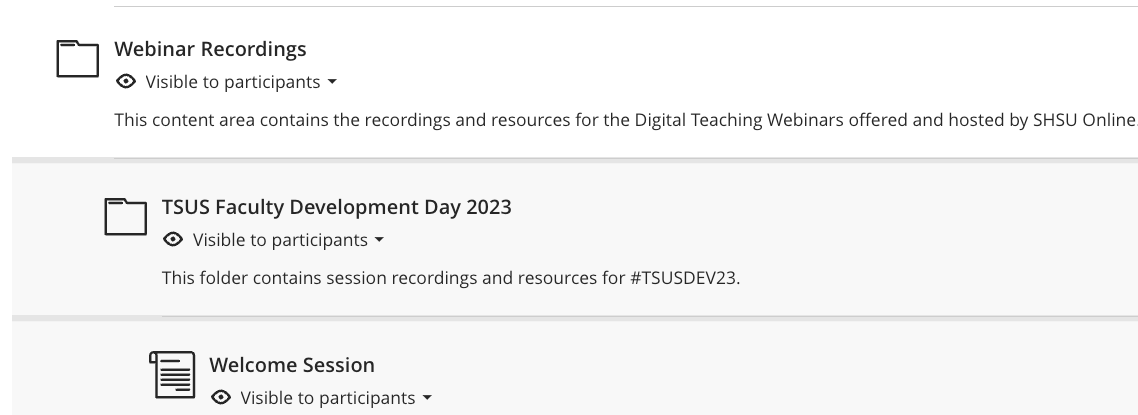Open the Welcome Session title link
The image size is (1138, 415).
pyautogui.click(x=292, y=365)
